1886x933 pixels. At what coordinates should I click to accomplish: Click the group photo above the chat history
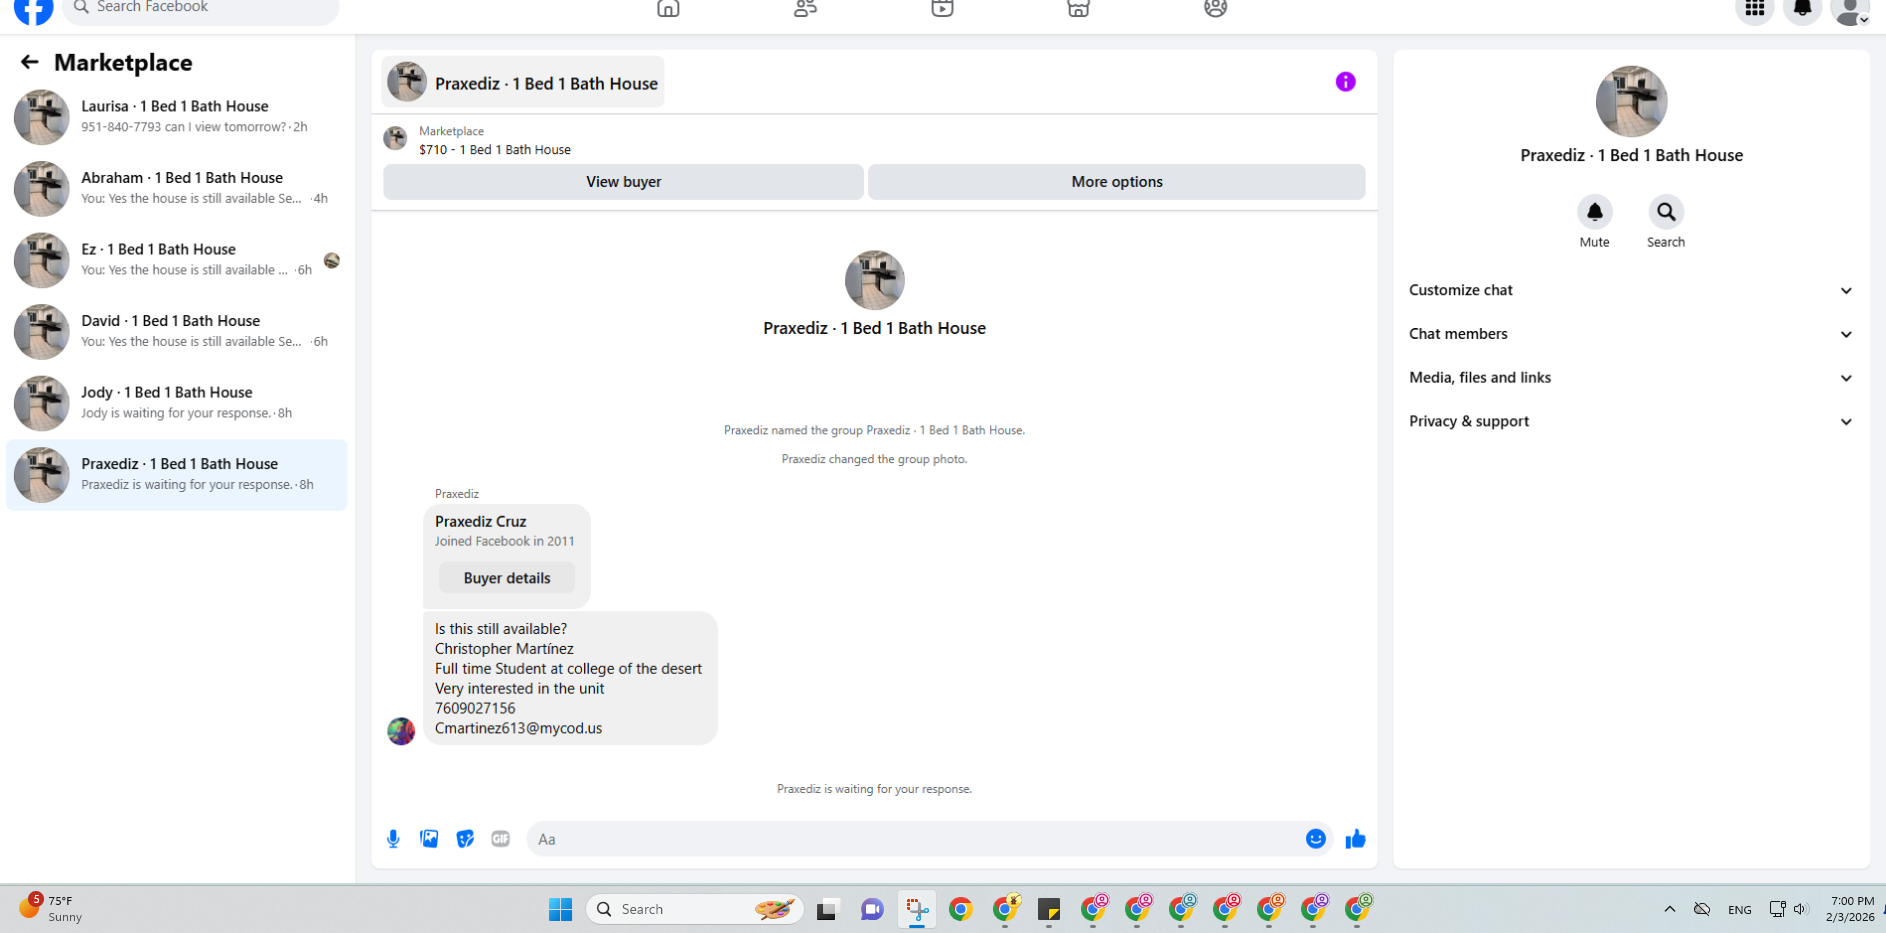[874, 280]
